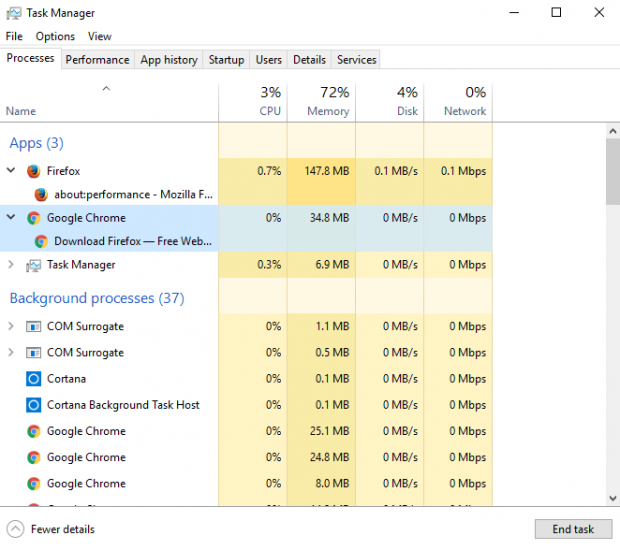Viewport: 620px width, 550px height.
Task: Click the Google Chrome app icon under Apps
Action: tap(33, 218)
